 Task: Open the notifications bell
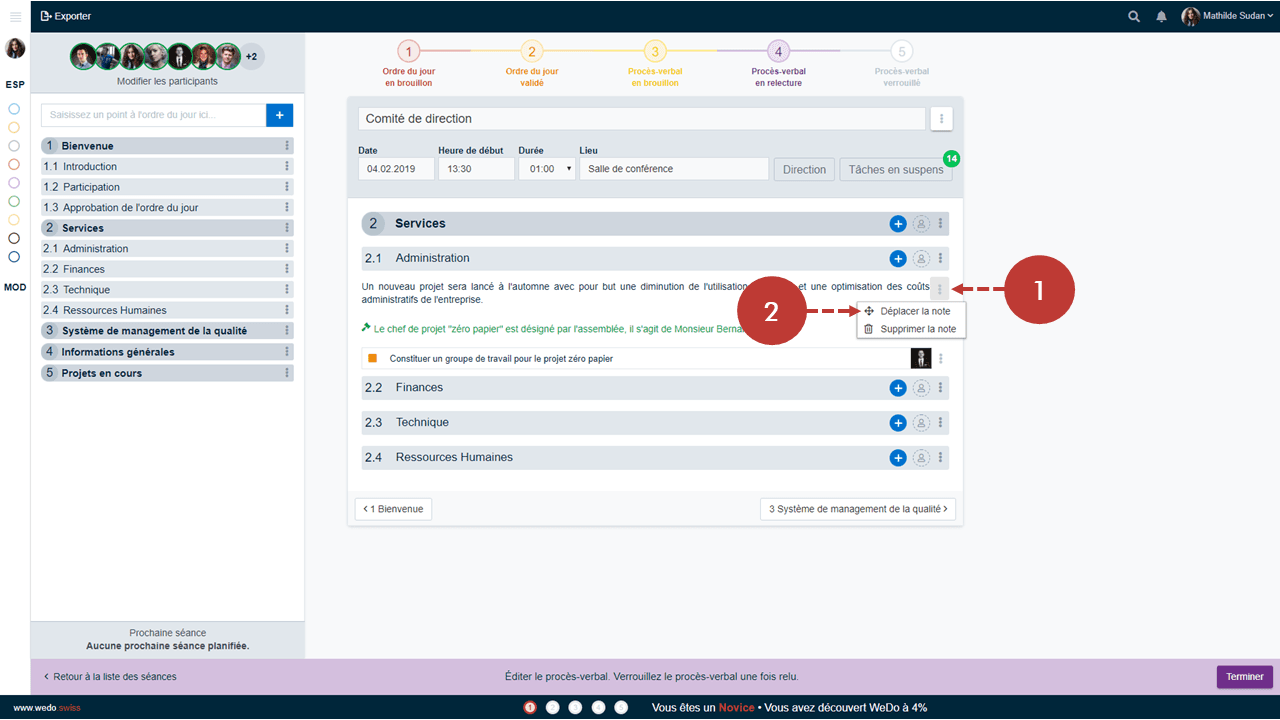1161,16
